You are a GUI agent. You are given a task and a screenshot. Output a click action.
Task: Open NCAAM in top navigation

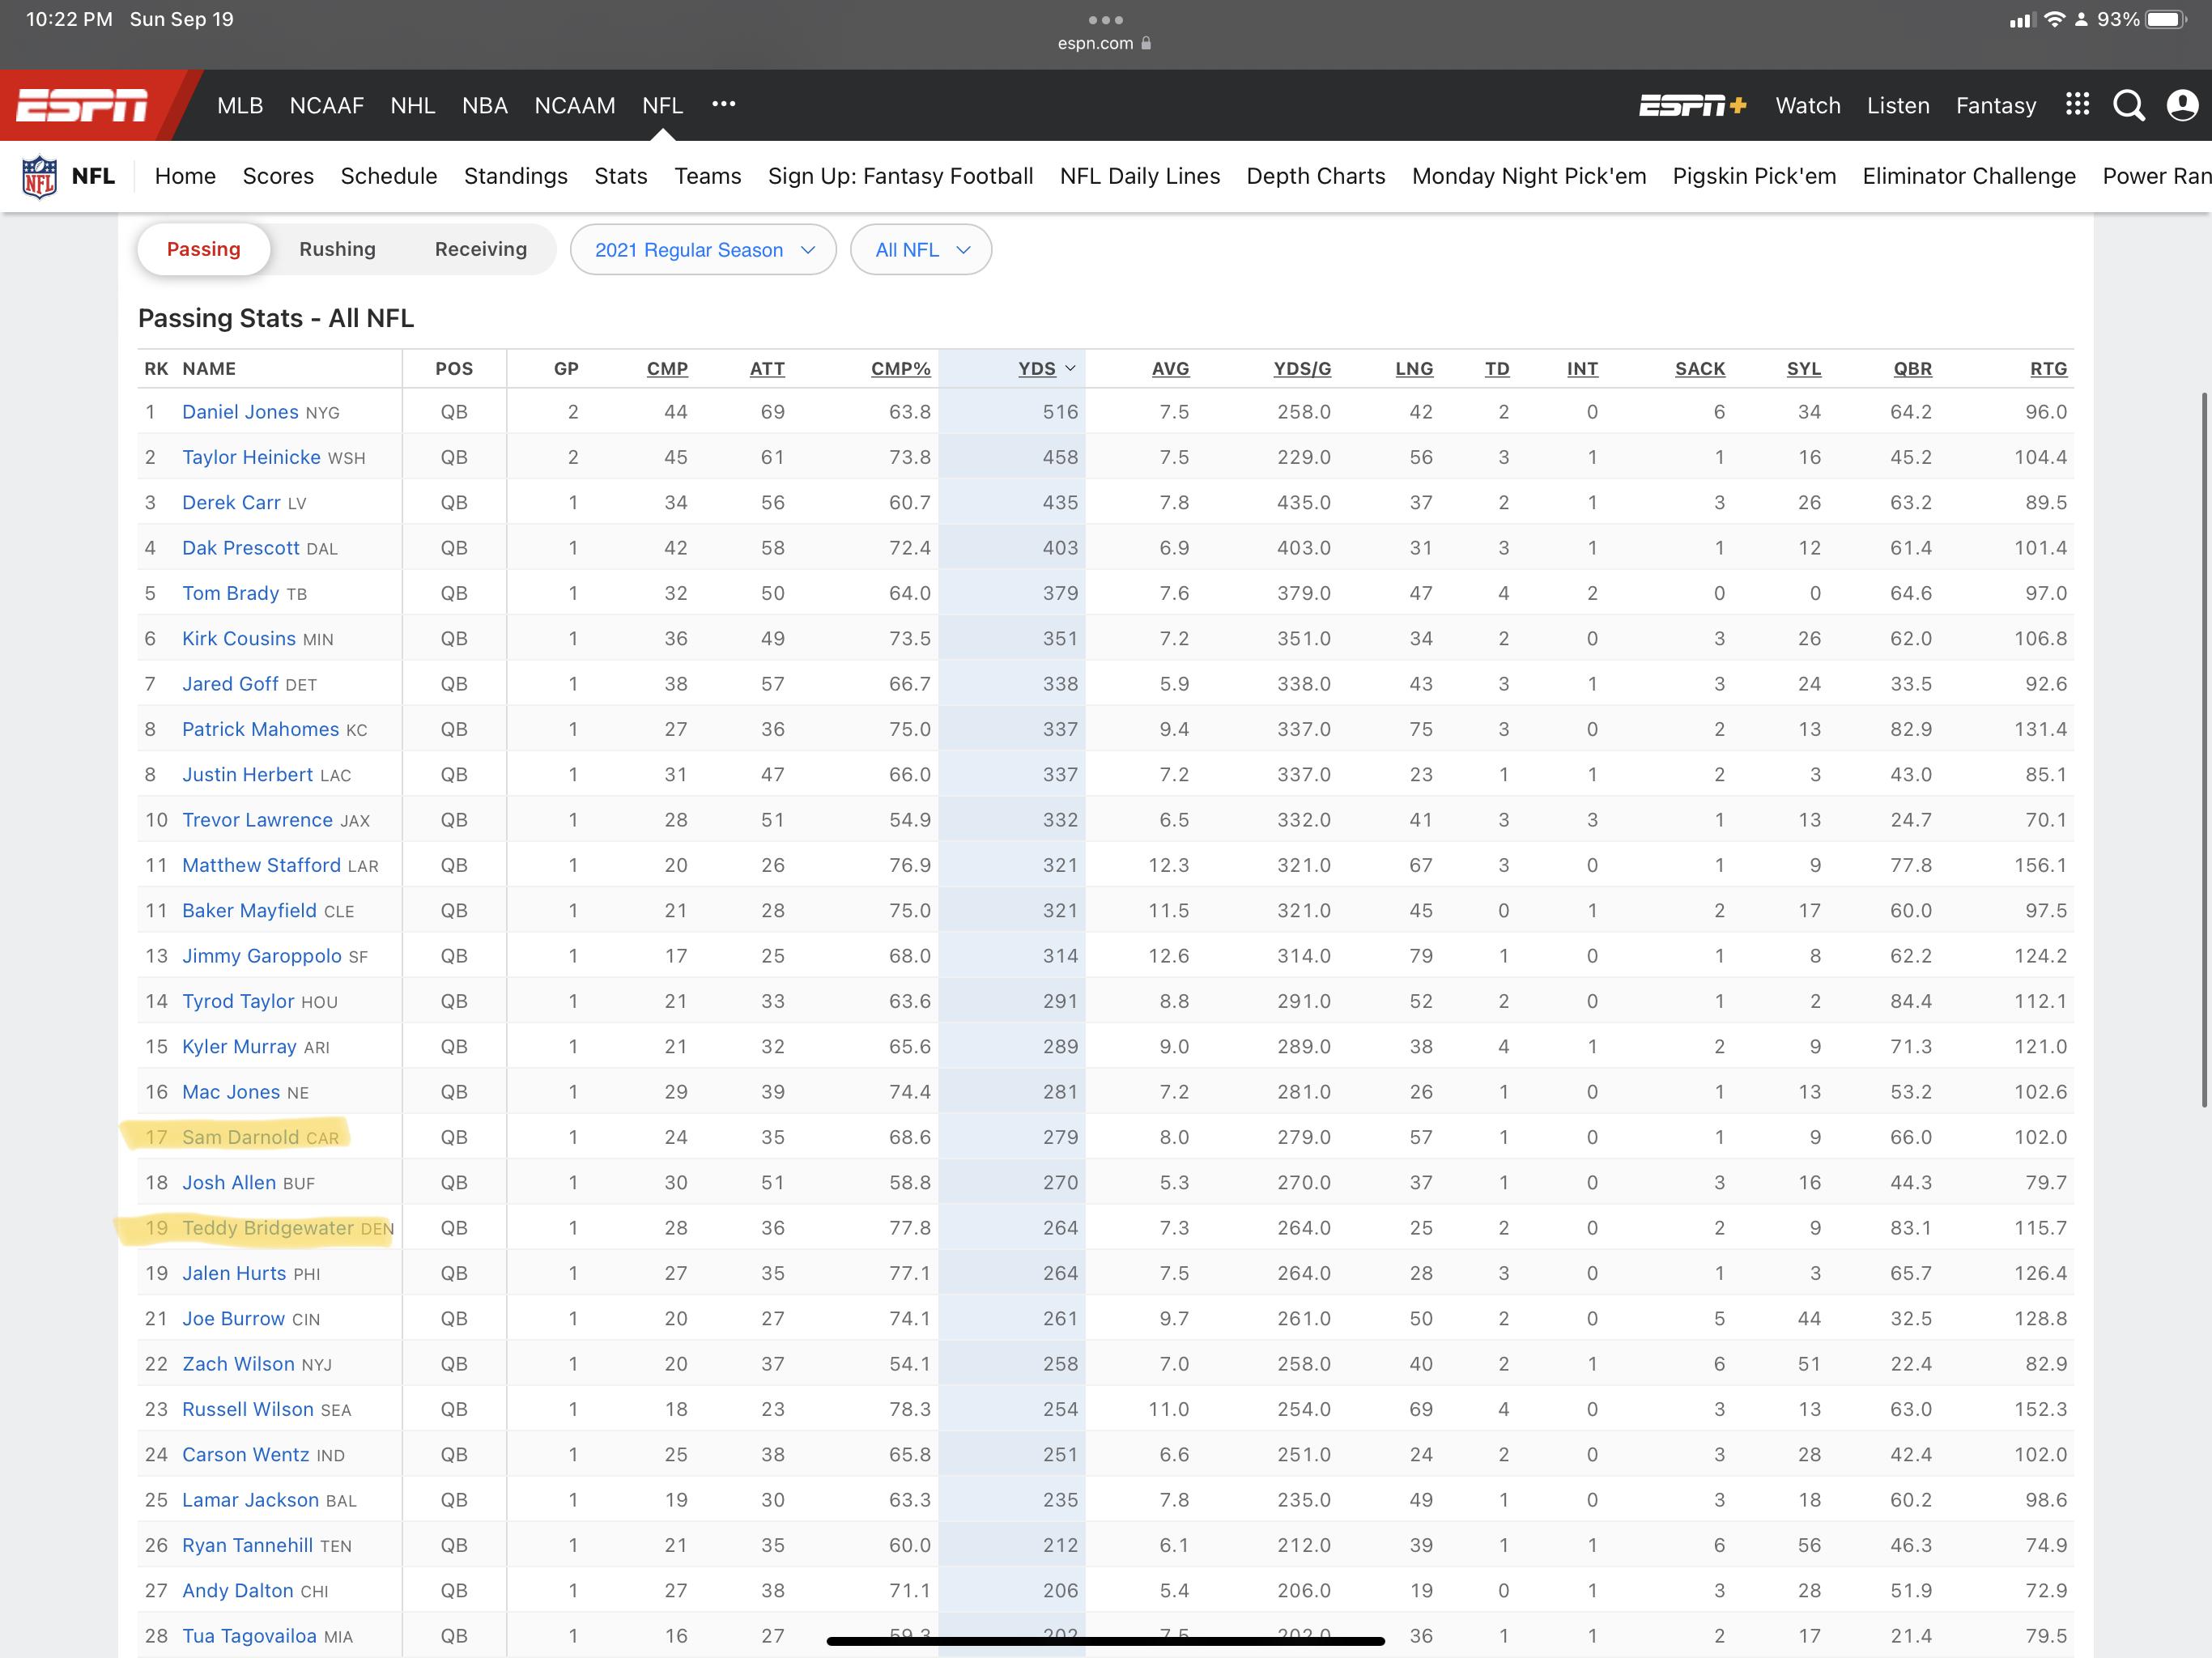coord(574,105)
